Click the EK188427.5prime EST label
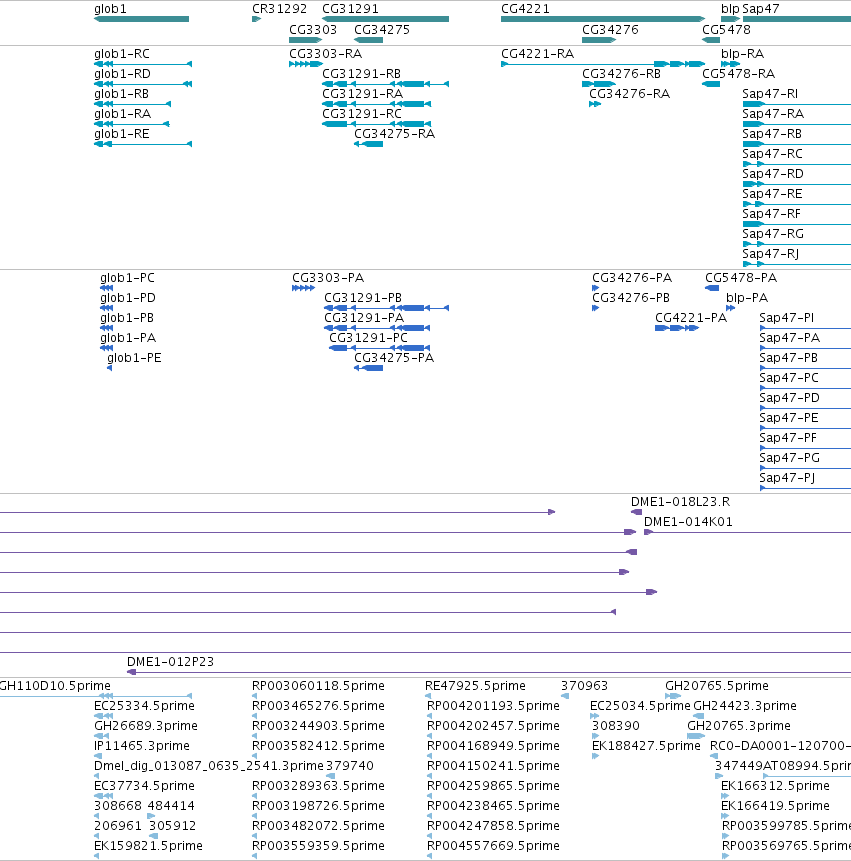This screenshot has height=861, width=851. [646, 746]
